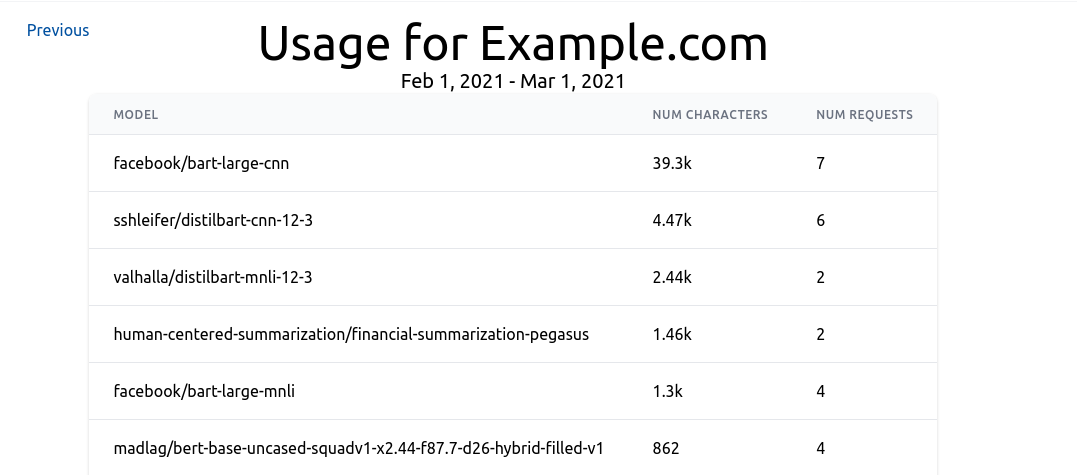
Task: Click the 39.3k characters value
Action: 672,163
